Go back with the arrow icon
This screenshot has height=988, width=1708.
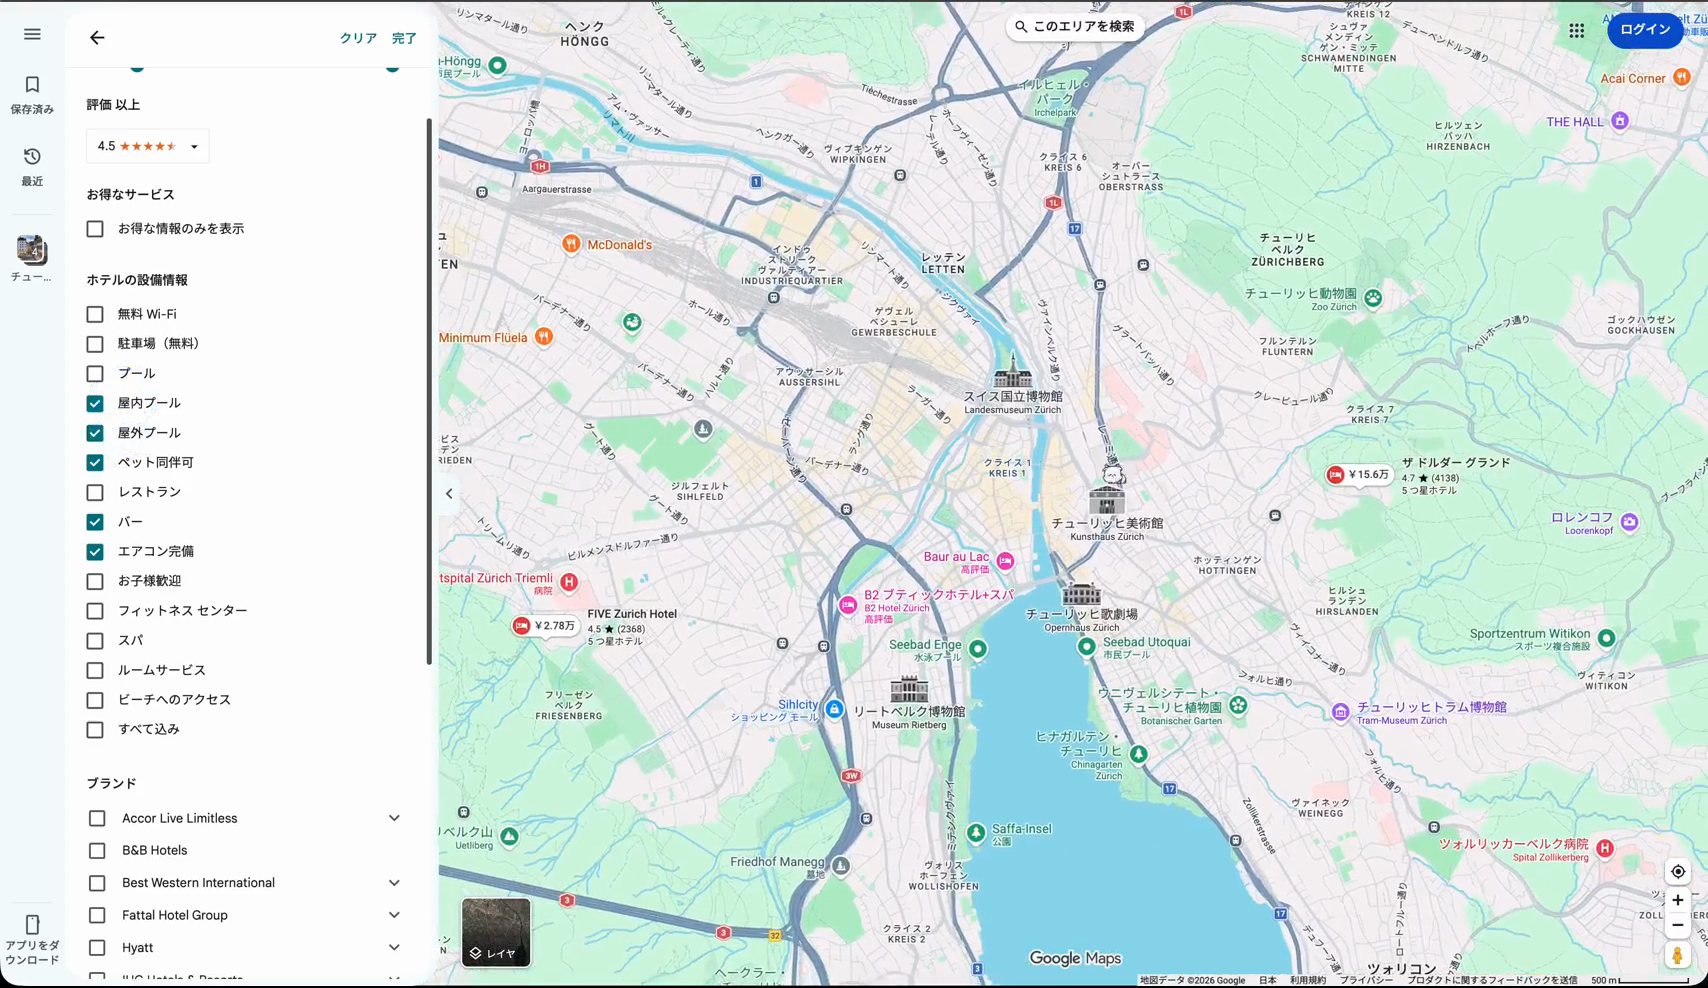pyautogui.click(x=97, y=38)
